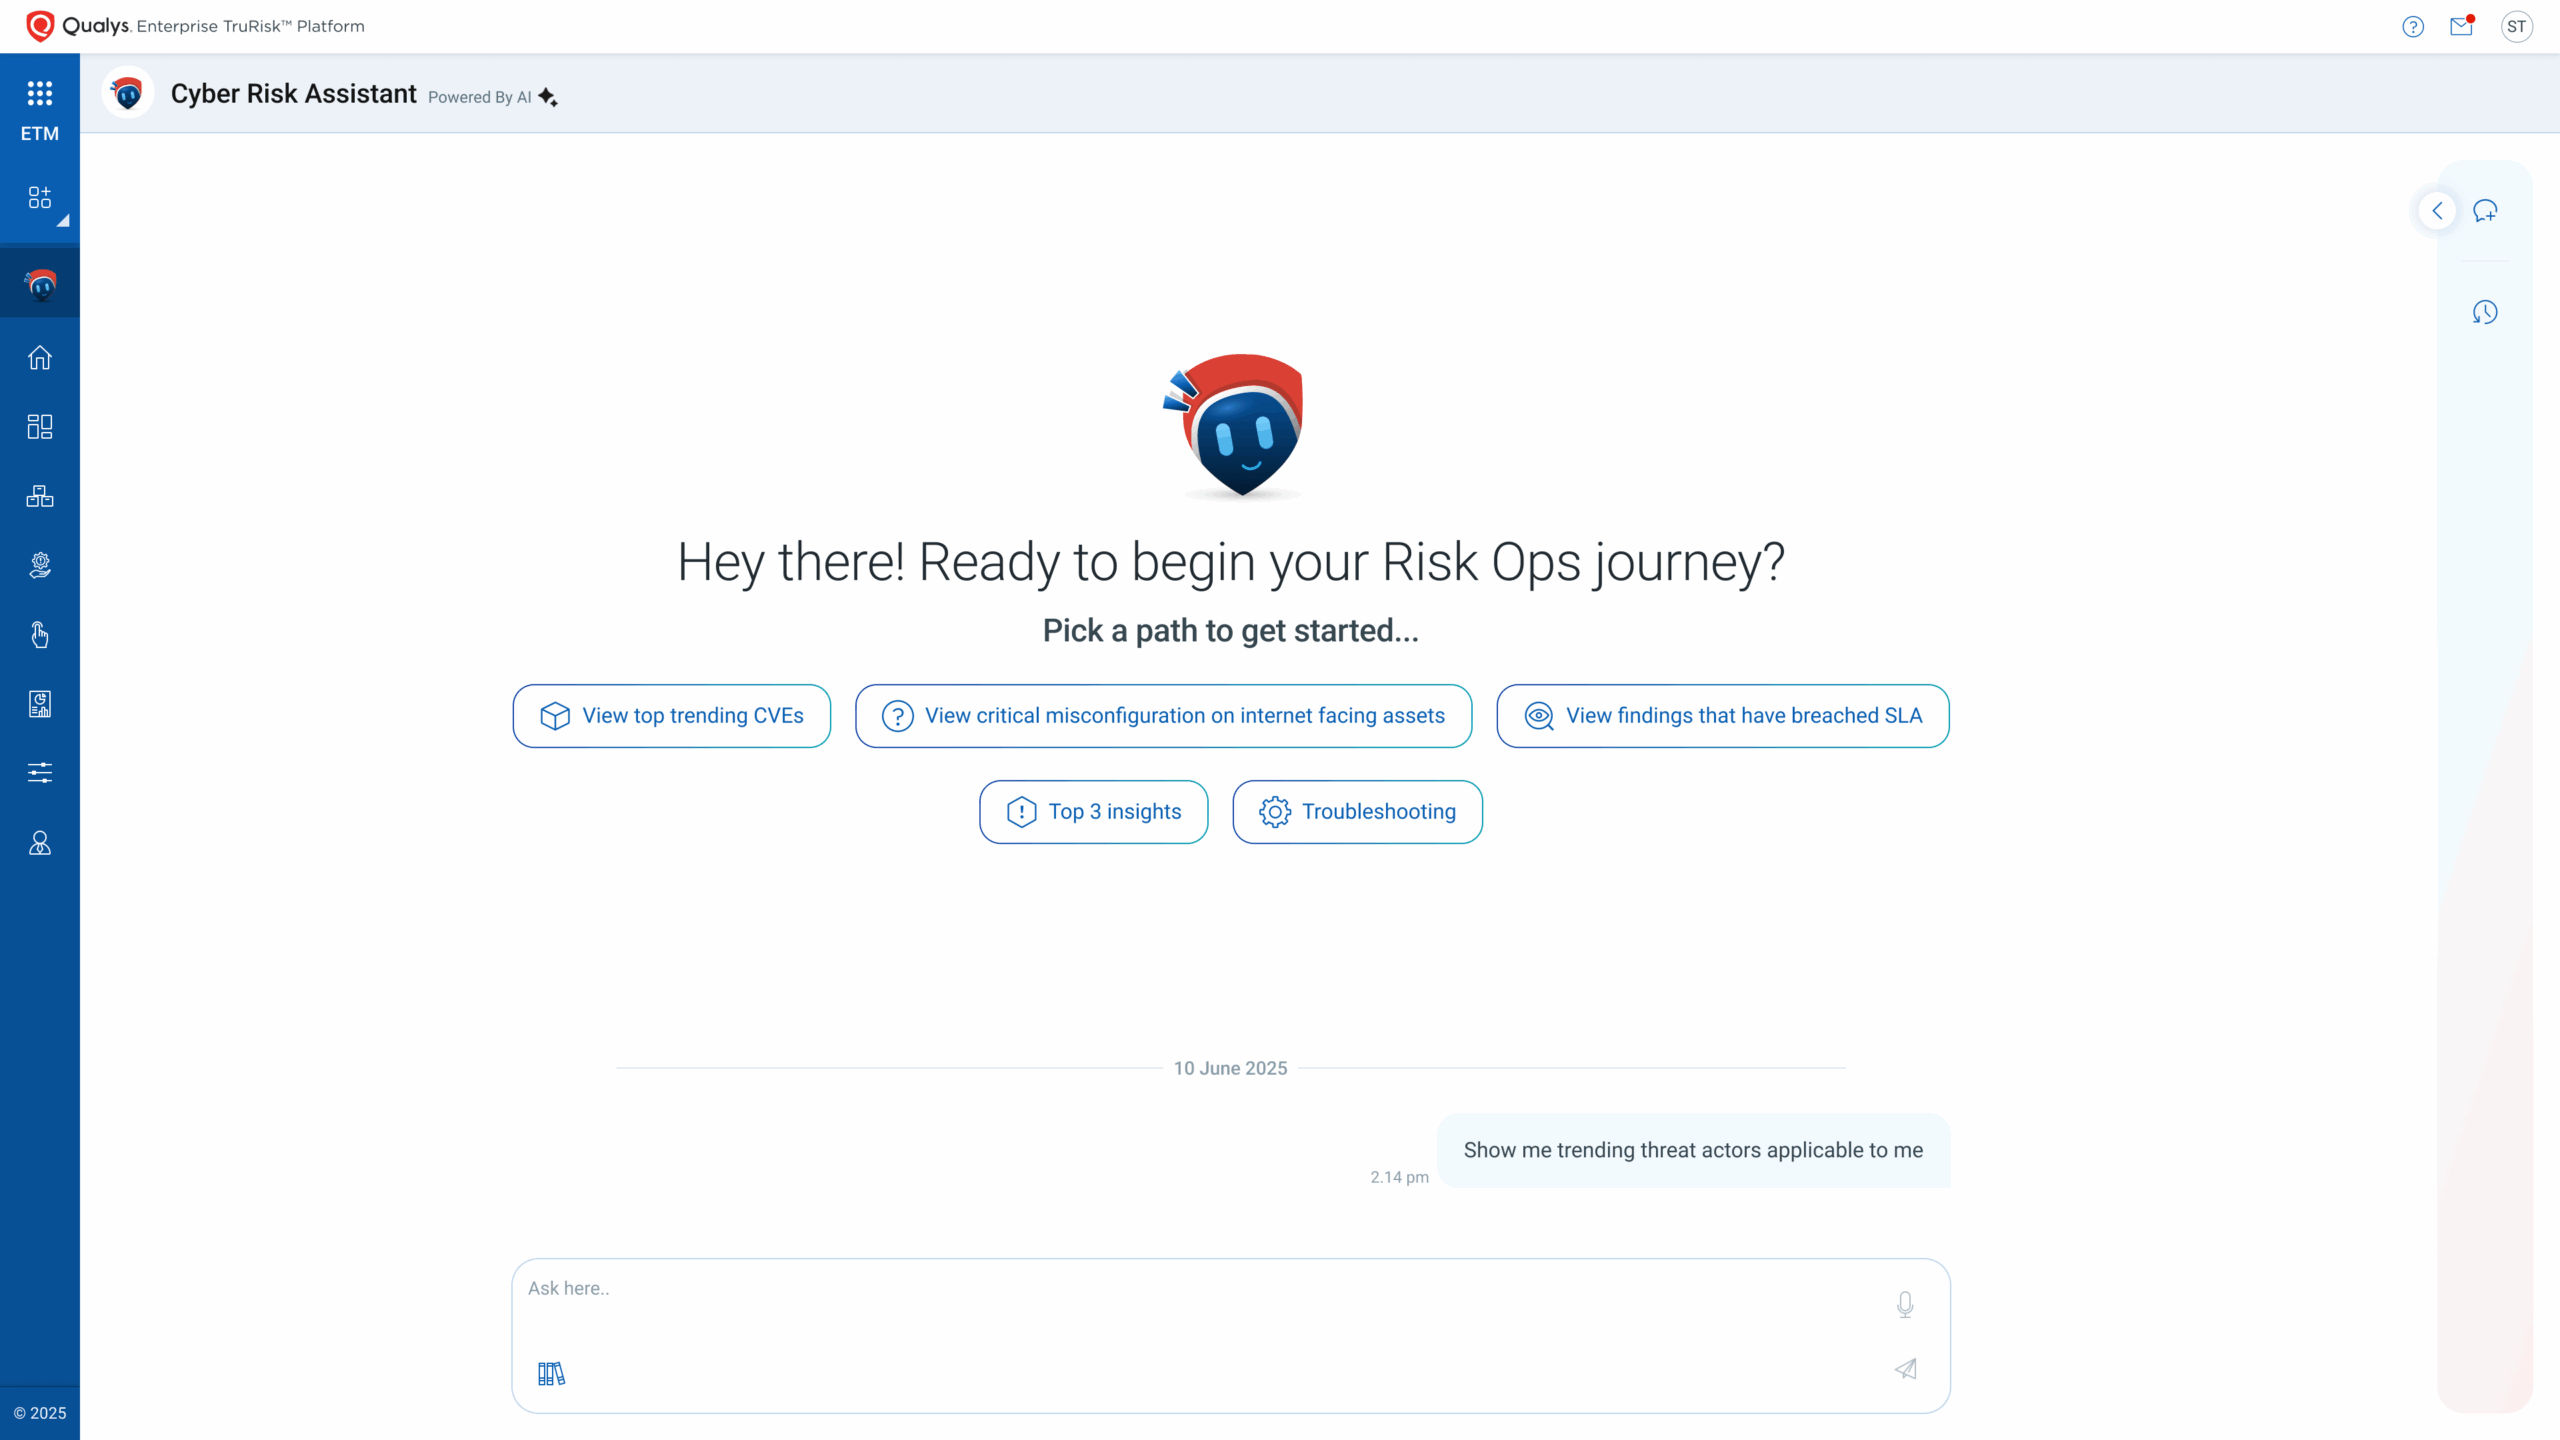This screenshot has height=1440, width=2560.
Task: Open the sliders configuration sidebar icon
Action: 40,773
